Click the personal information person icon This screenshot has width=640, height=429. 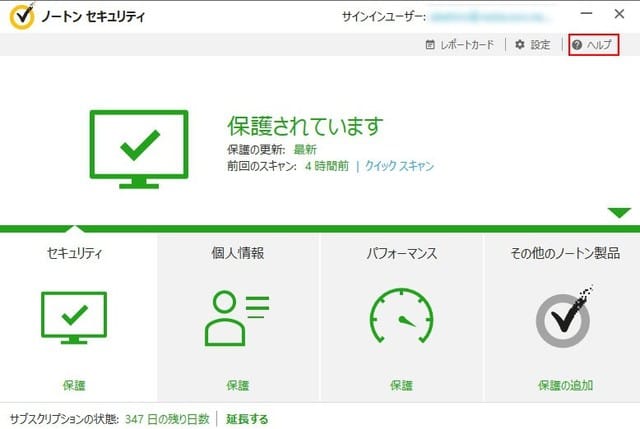[x=236, y=318]
